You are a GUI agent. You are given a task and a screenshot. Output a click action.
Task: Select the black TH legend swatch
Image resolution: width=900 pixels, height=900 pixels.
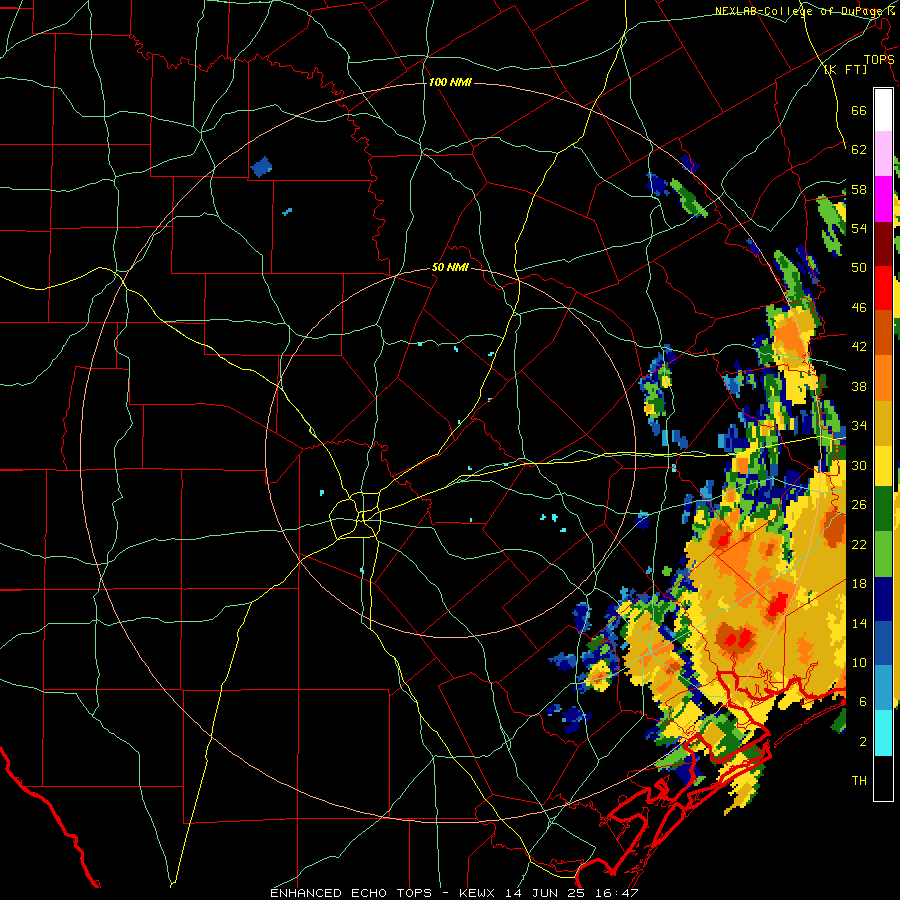[883, 778]
